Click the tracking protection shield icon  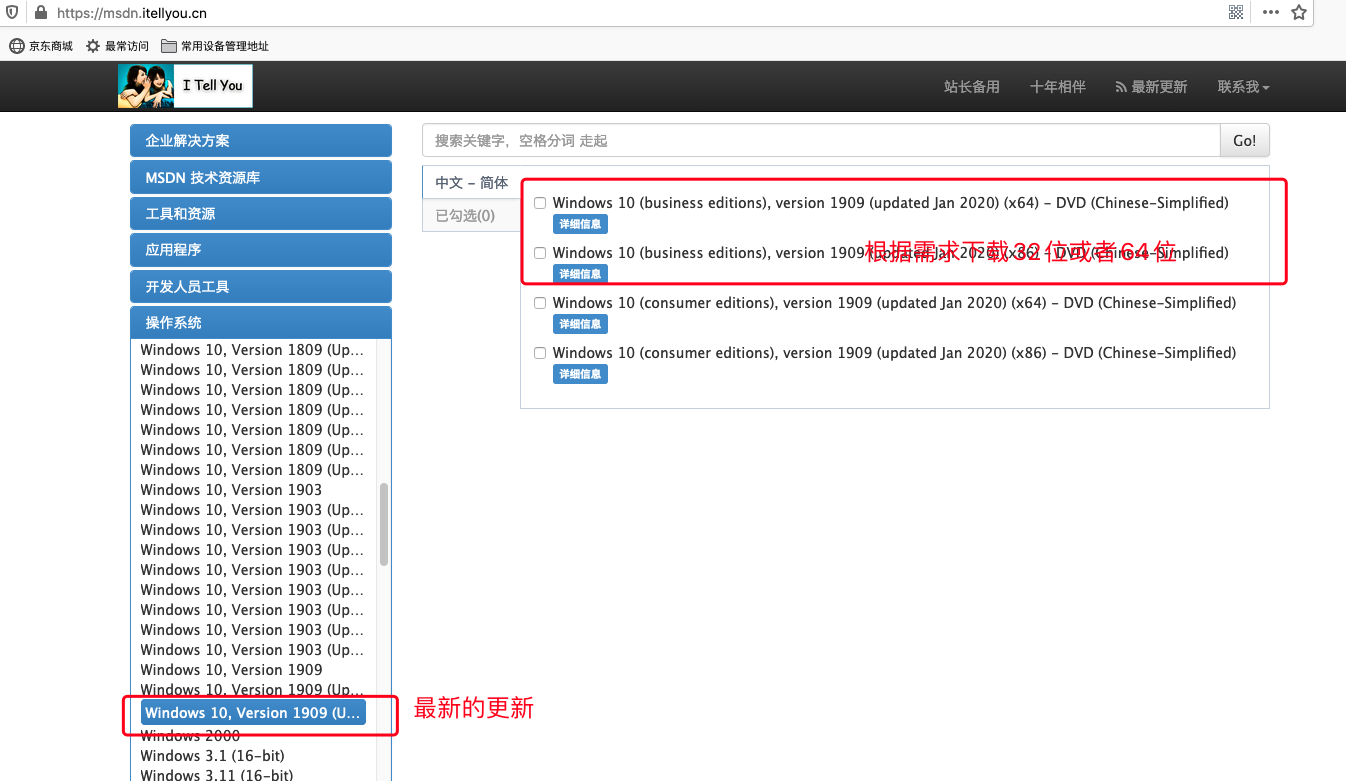tap(12, 13)
